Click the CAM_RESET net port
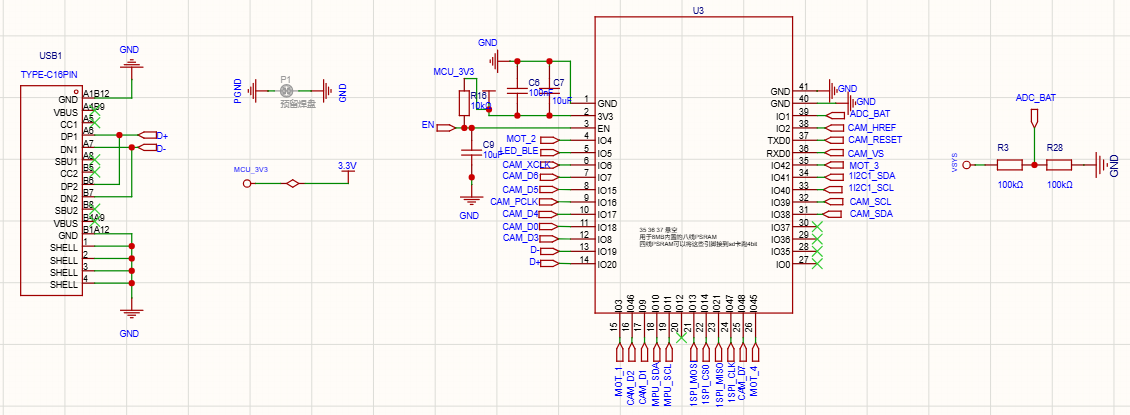 pyautogui.click(x=834, y=140)
